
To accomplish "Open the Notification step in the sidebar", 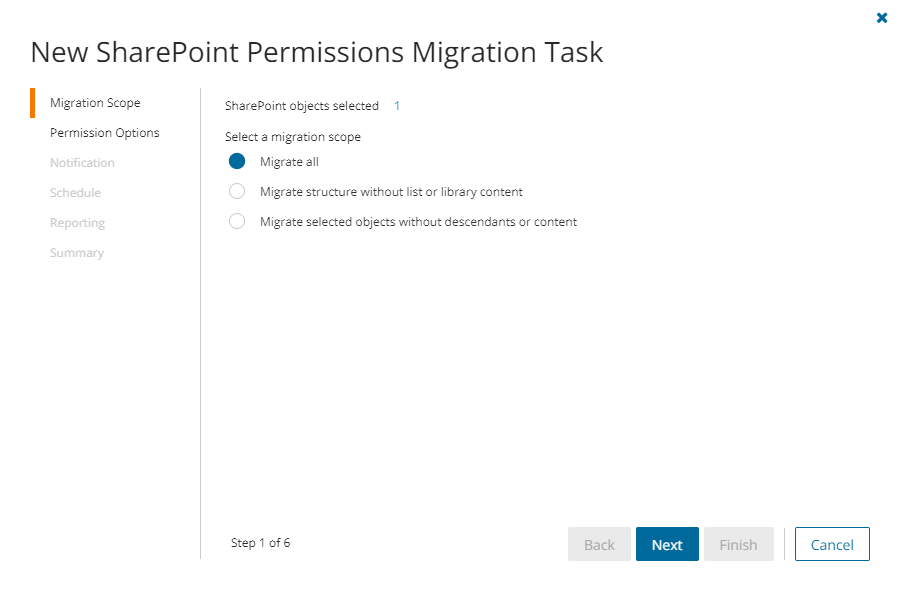I will pyautogui.click(x=82, y=163).
